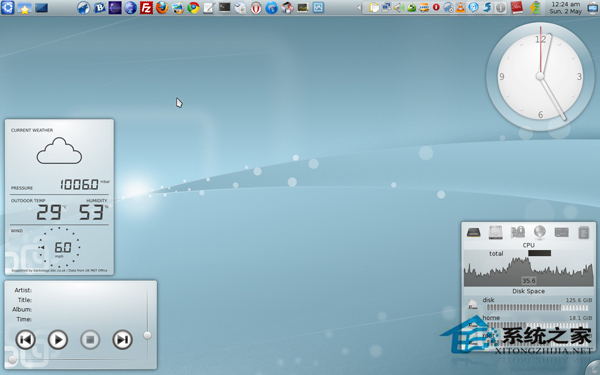Click the media player volume slider knob
This screenshot has width=600, height=375.
(147, 336)
